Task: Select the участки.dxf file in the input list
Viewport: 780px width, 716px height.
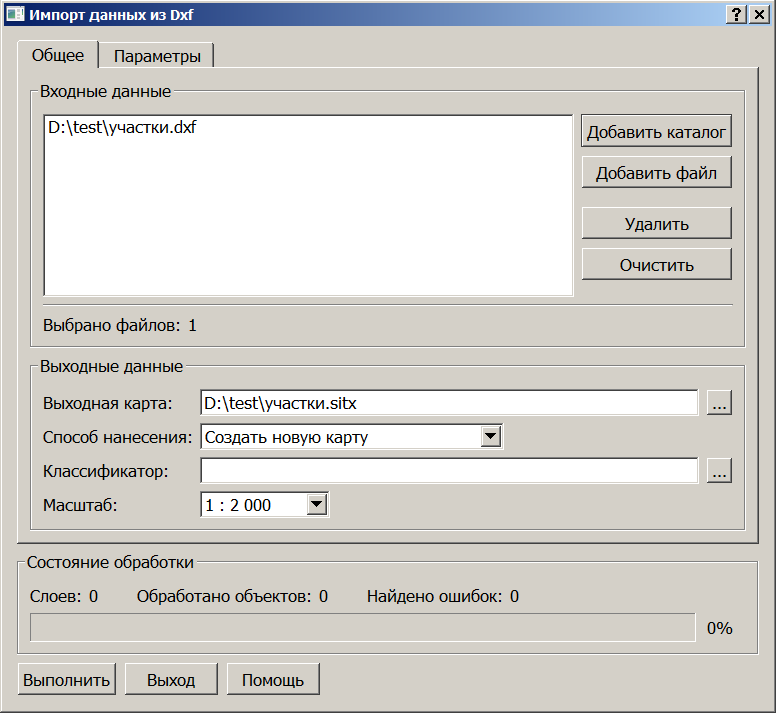Action: coord(121,128)
